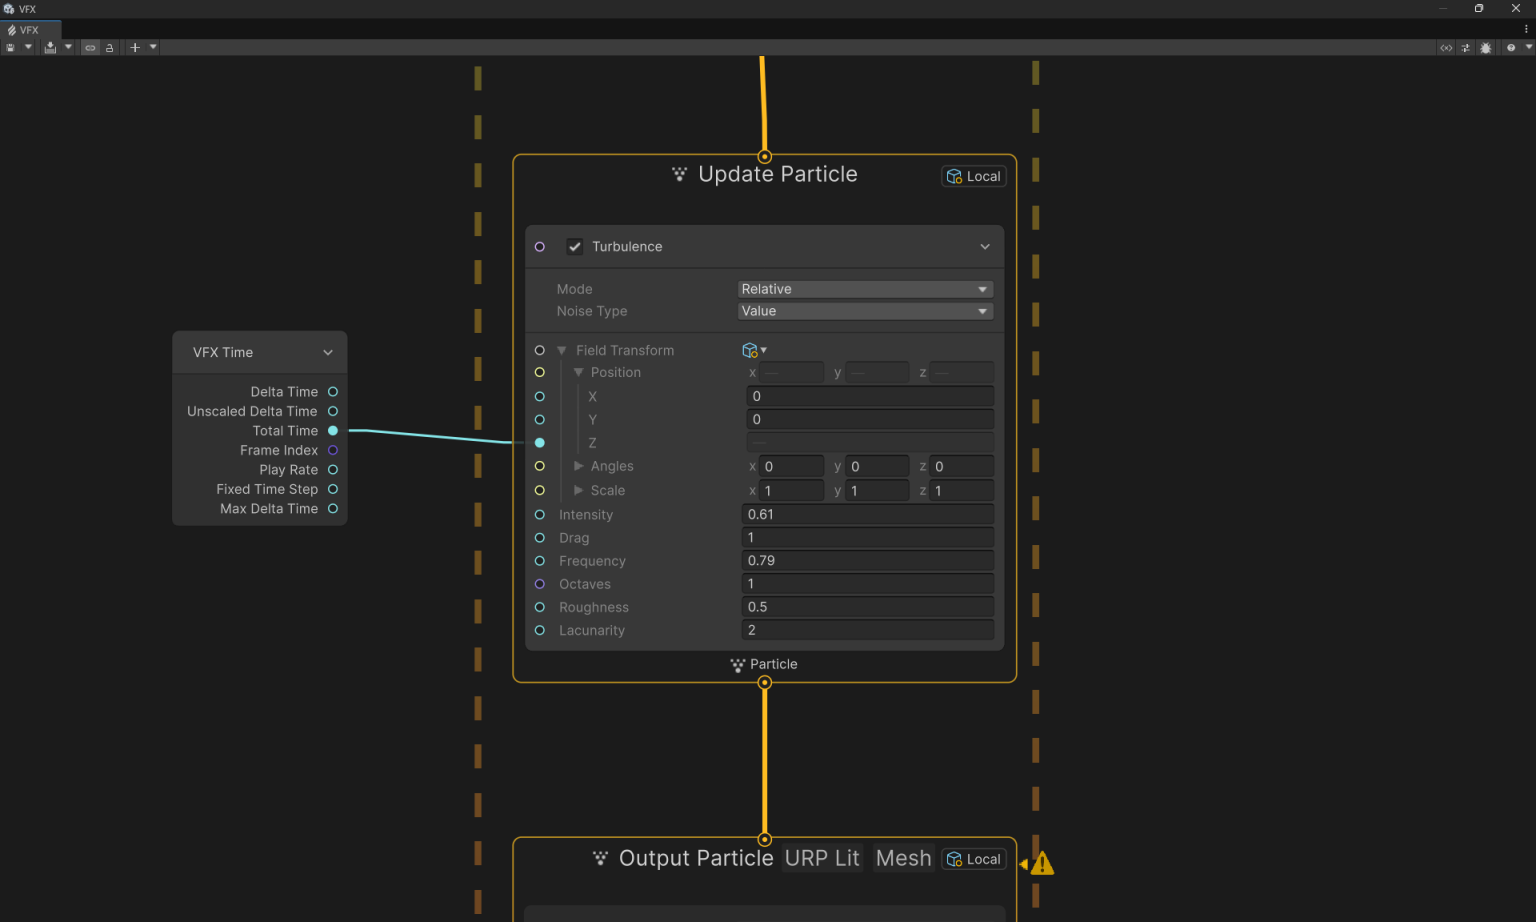This screenshot has width=1536, height=922.
Task: Click the lock icon in the toolbar
Action: click(108, 47)
